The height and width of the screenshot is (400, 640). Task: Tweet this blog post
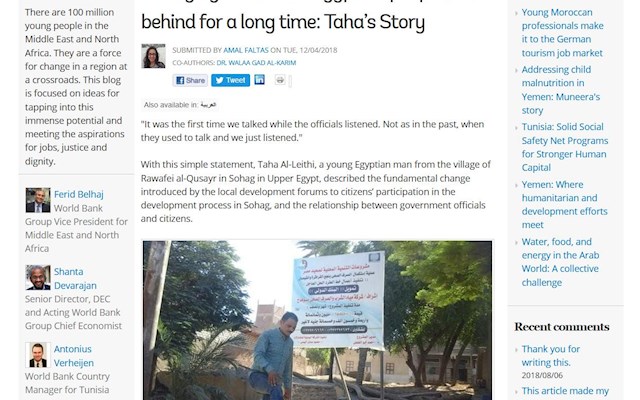230,80
